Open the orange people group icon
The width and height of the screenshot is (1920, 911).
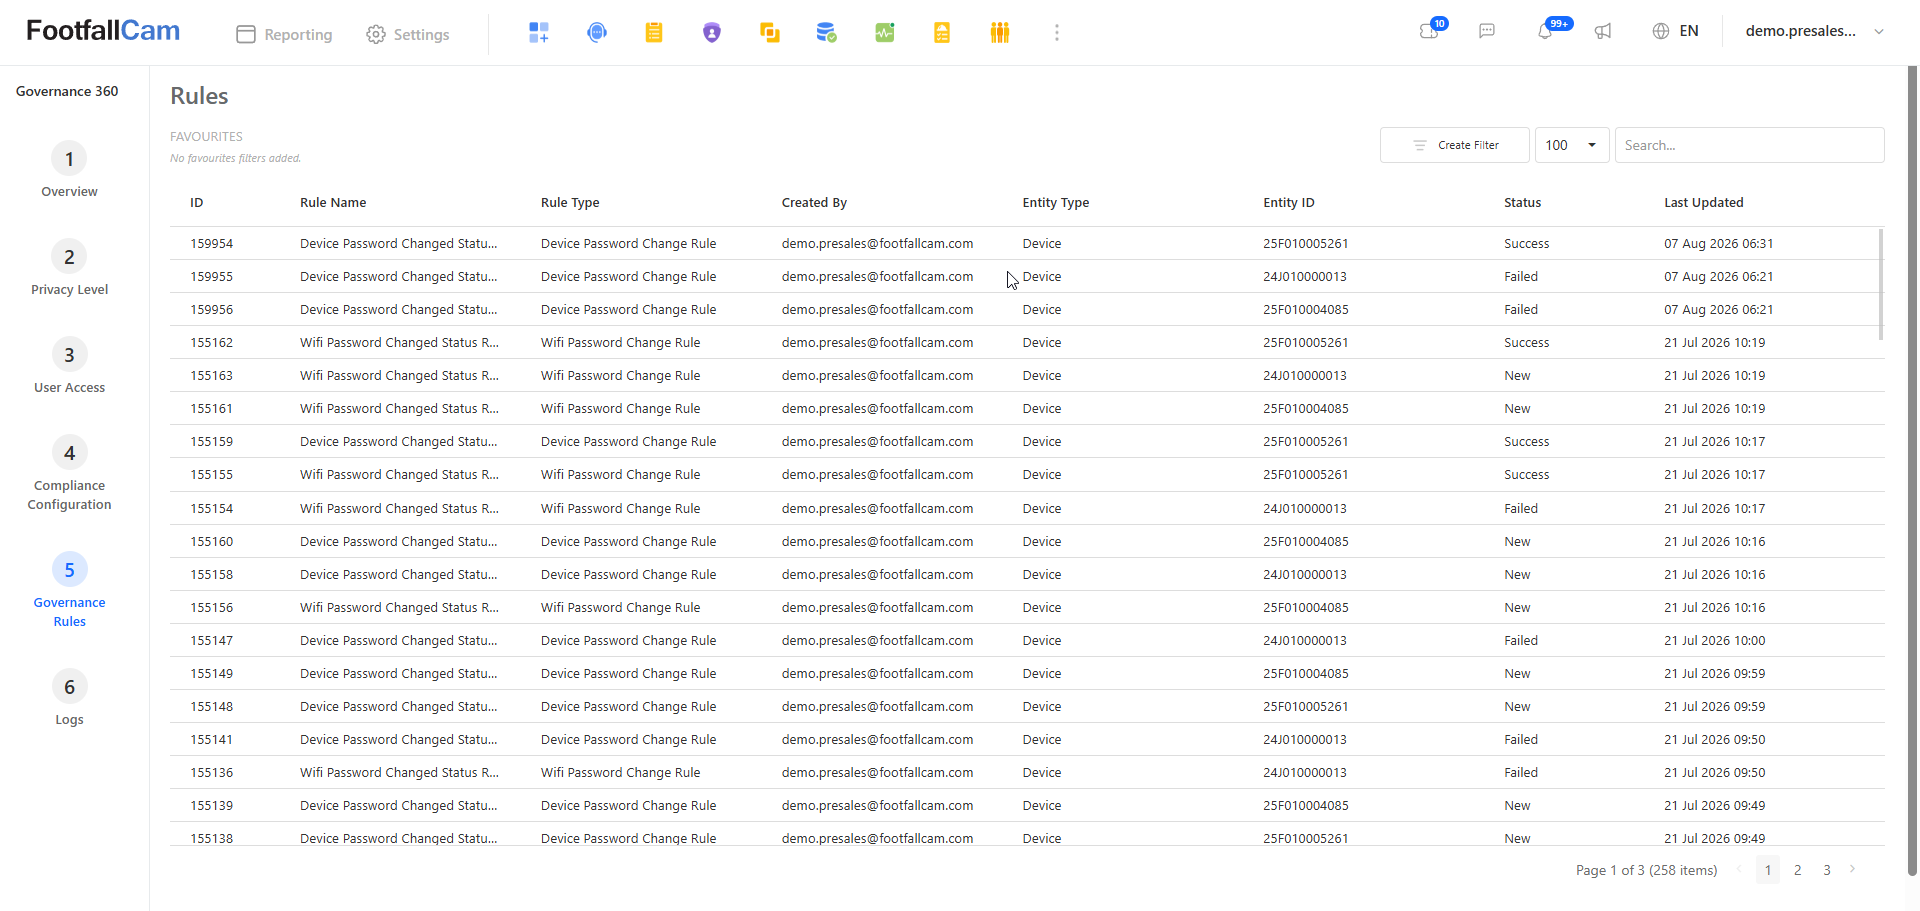click(1000, 33)
